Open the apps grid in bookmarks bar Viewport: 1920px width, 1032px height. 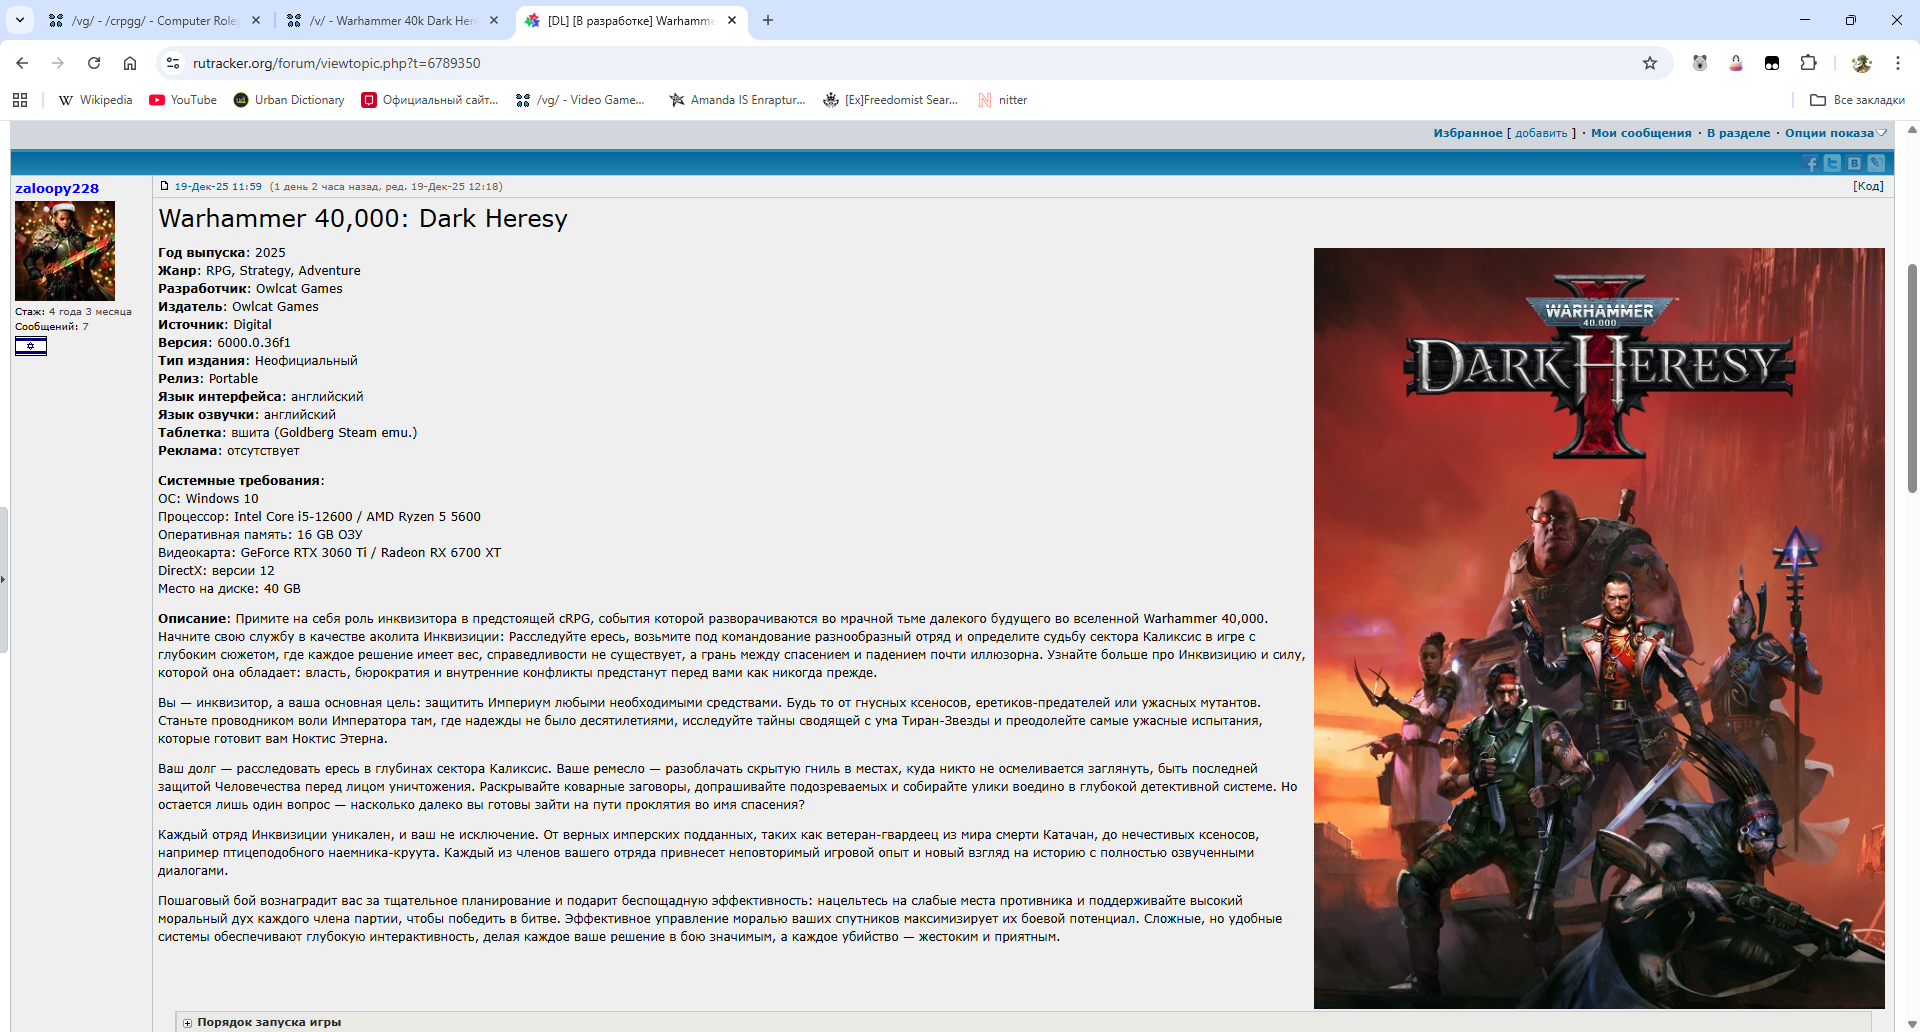[20, 100]
